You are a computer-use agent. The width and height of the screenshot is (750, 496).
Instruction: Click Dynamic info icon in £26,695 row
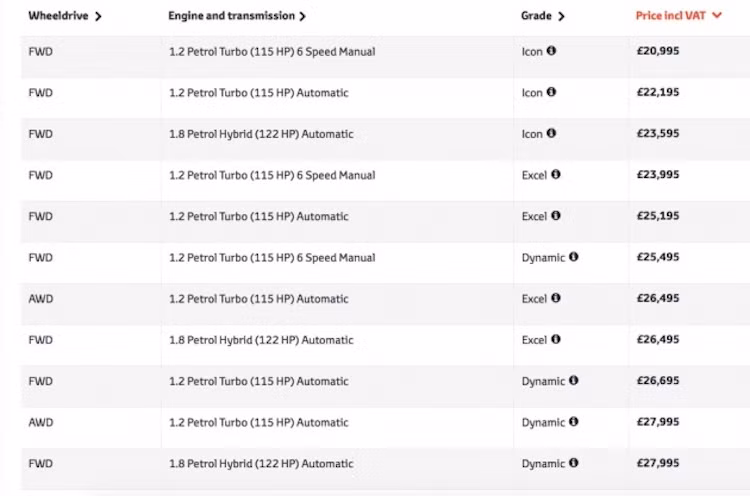574,381
